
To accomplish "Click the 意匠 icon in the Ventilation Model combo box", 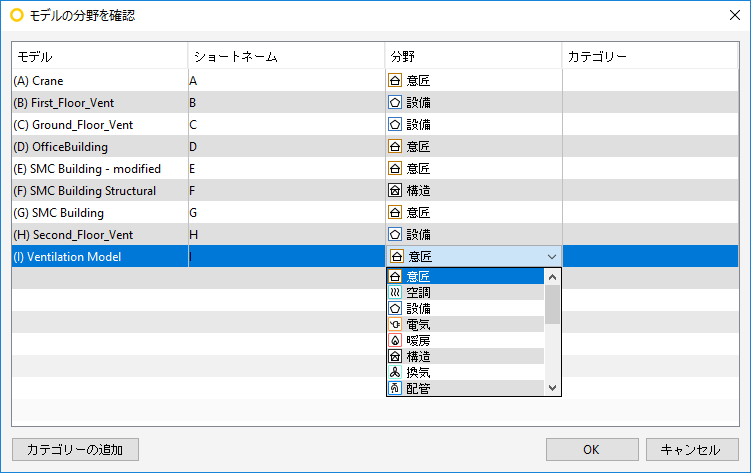I will pyautogui.click(x=397, y=257).
